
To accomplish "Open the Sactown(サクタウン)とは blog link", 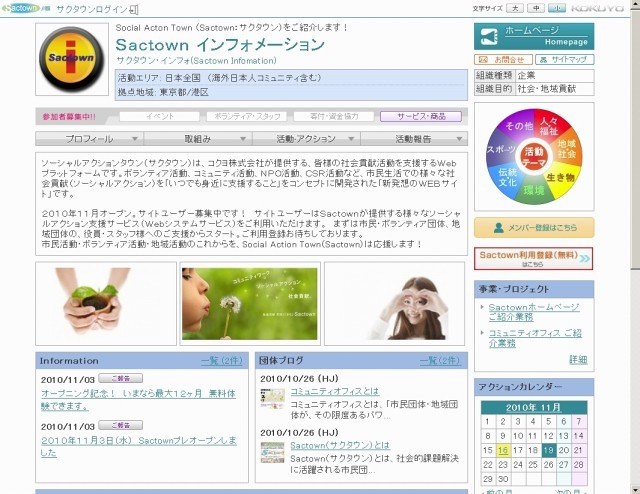I will 340,445.
